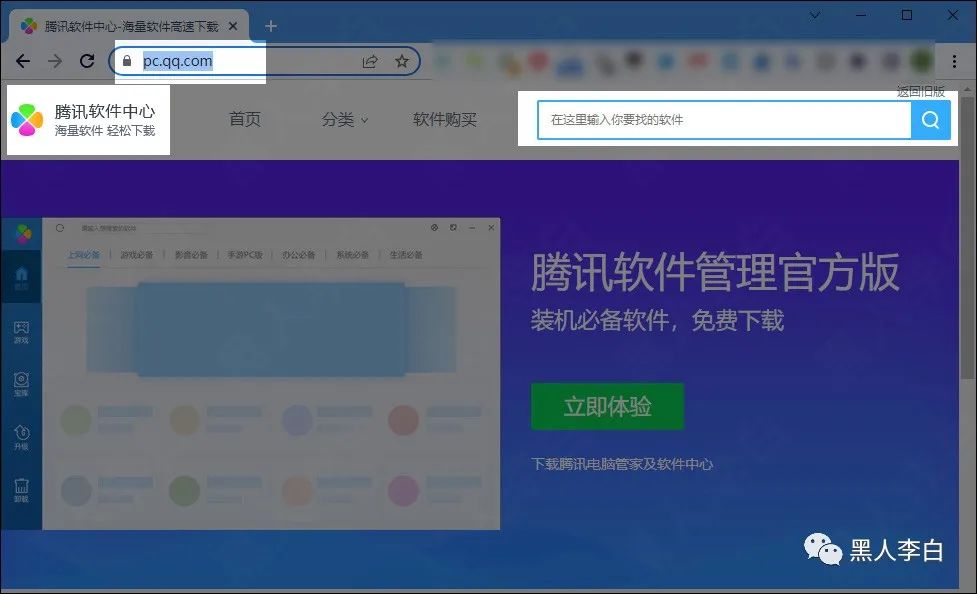The height and width of the screenshot is (594, 977).
Task: Expand the 分类 category dropdown
Action: click(345, 120)
